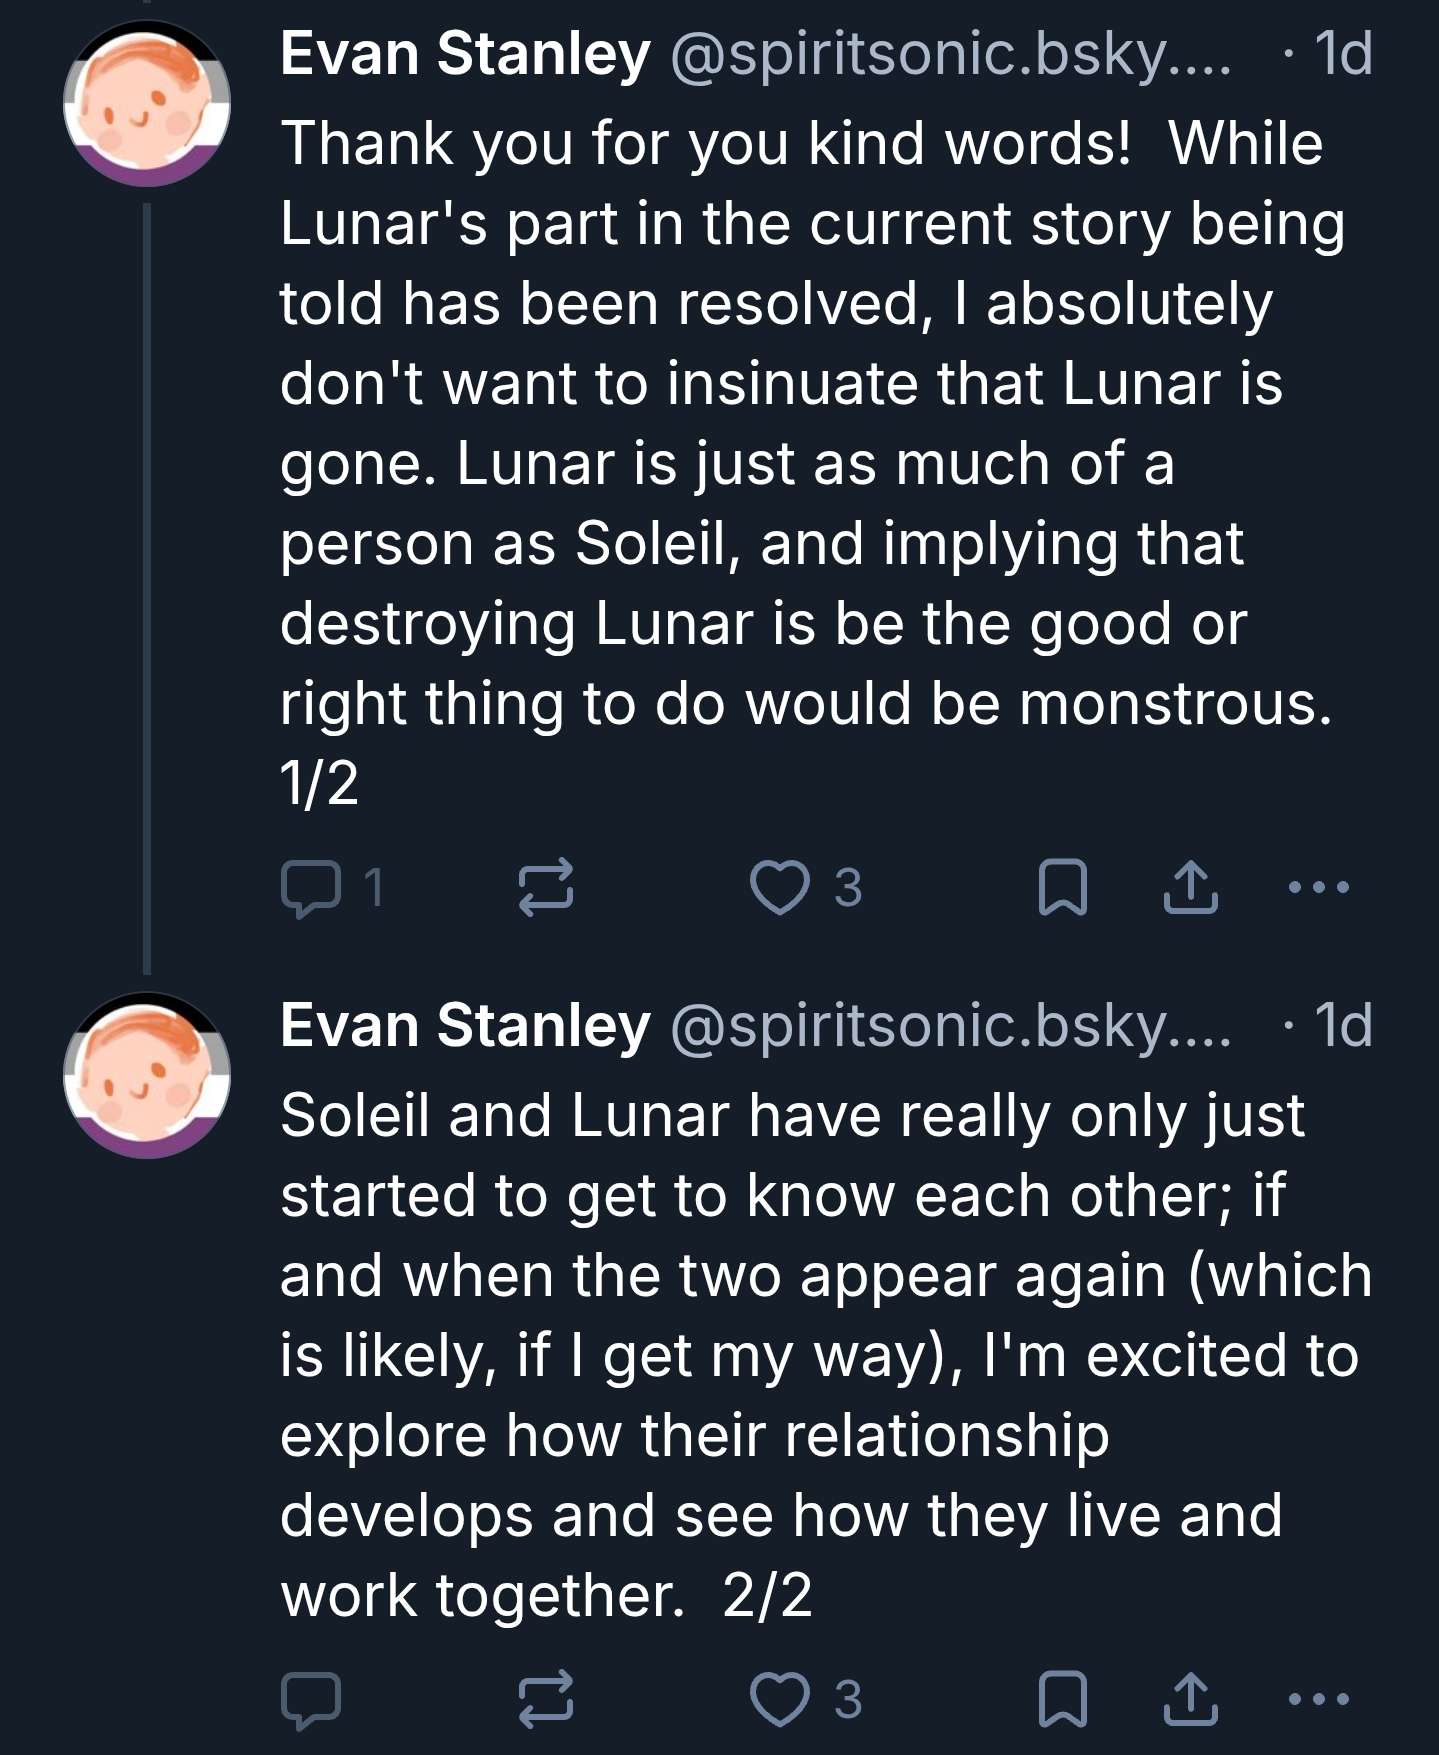Open Evan Stanley's name on first post
The height and width of the screenshot is (1755, 1439).
465,54
